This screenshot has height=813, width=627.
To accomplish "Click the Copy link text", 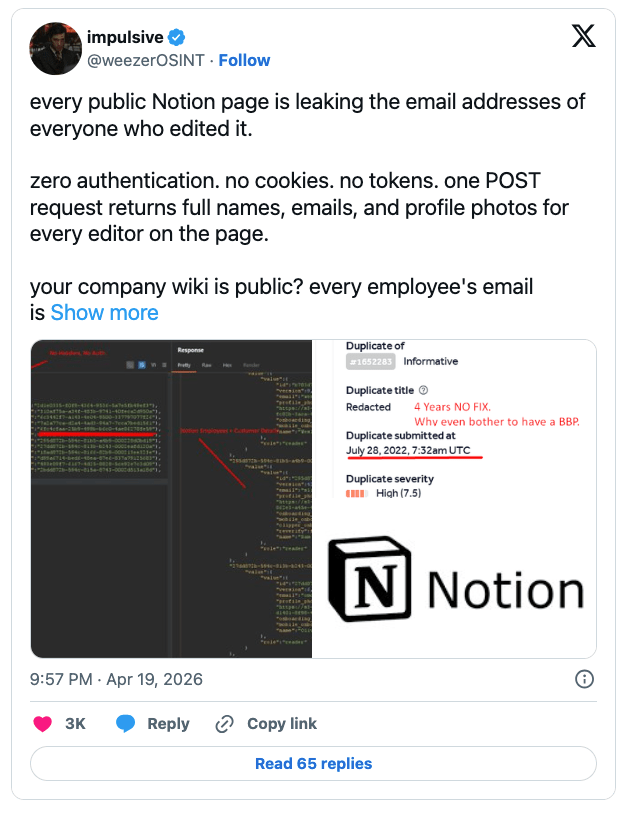I will [x=281, y=723].
